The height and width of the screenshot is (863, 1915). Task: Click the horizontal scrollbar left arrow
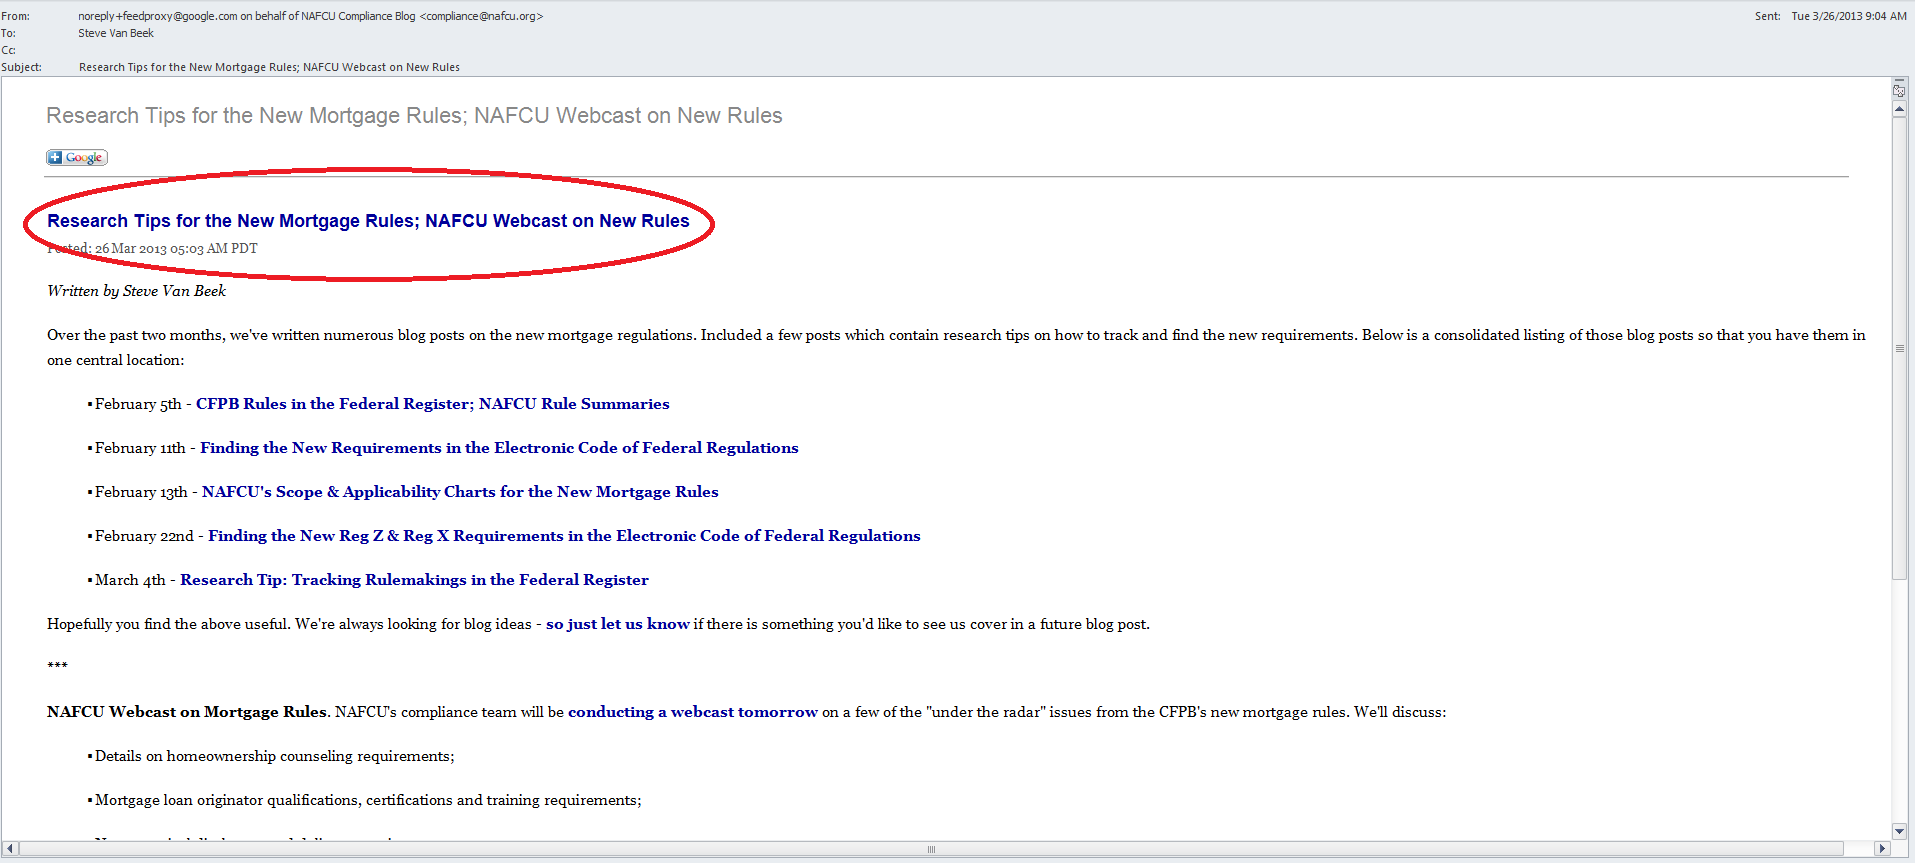click(x=10, y=849)
